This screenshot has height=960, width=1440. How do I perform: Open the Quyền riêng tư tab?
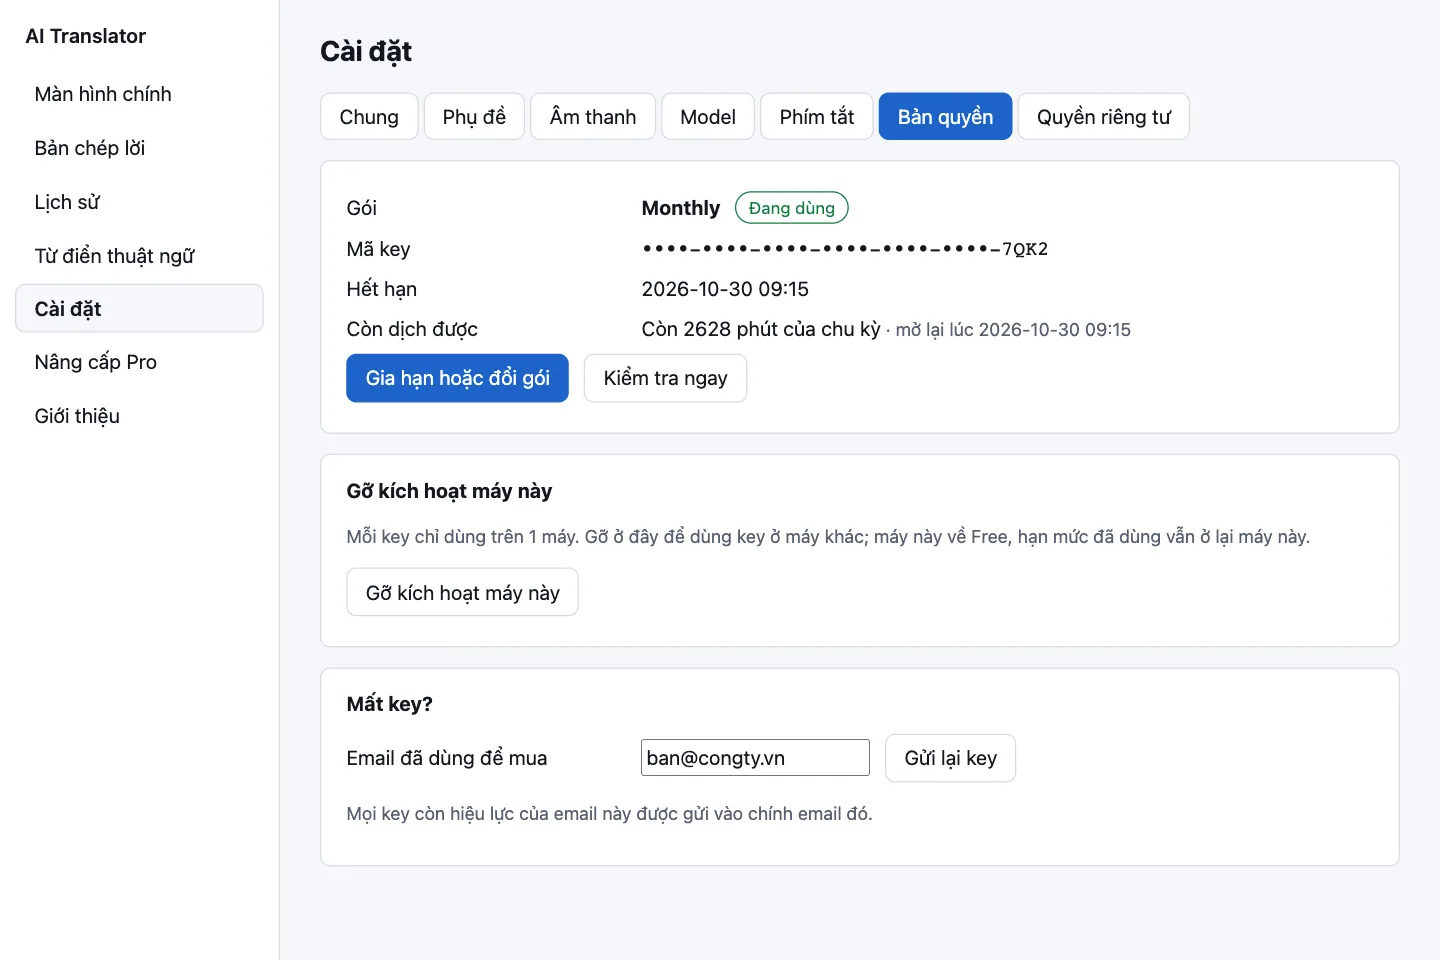(1104, 117)
